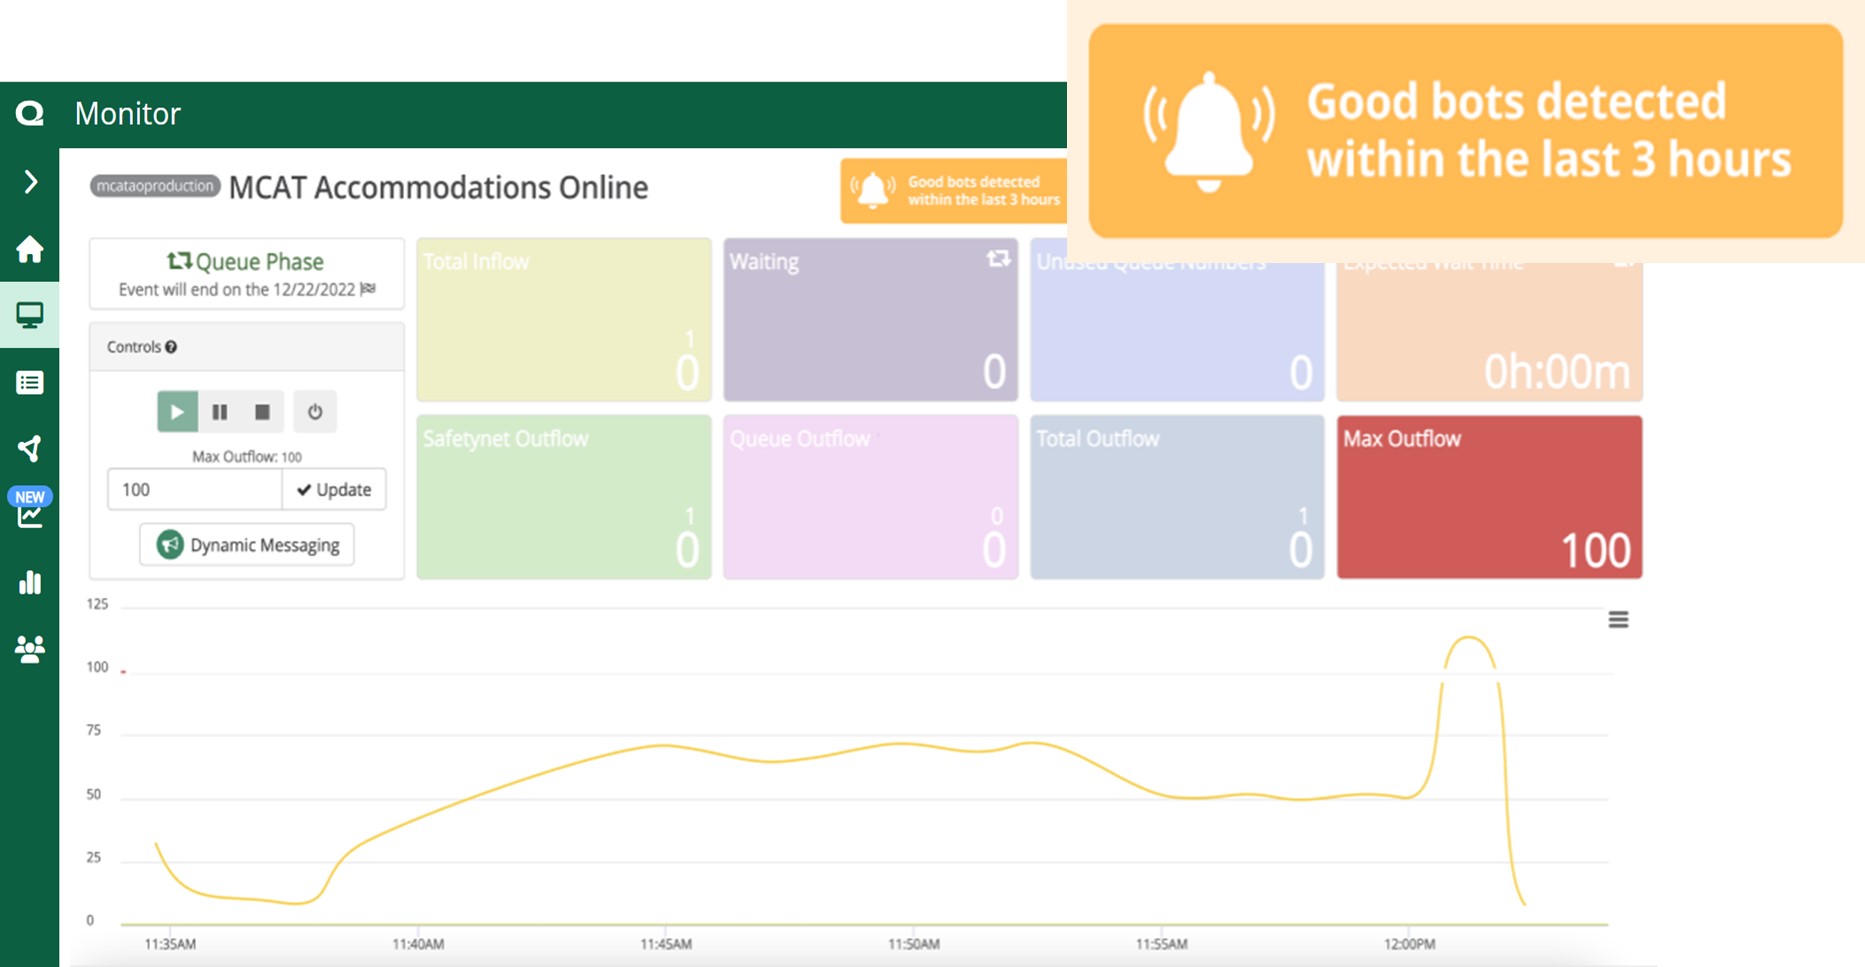Click the Queue Phase cycle arrows icon
This screenshot has height=967, width=1865.
[179, 261]
